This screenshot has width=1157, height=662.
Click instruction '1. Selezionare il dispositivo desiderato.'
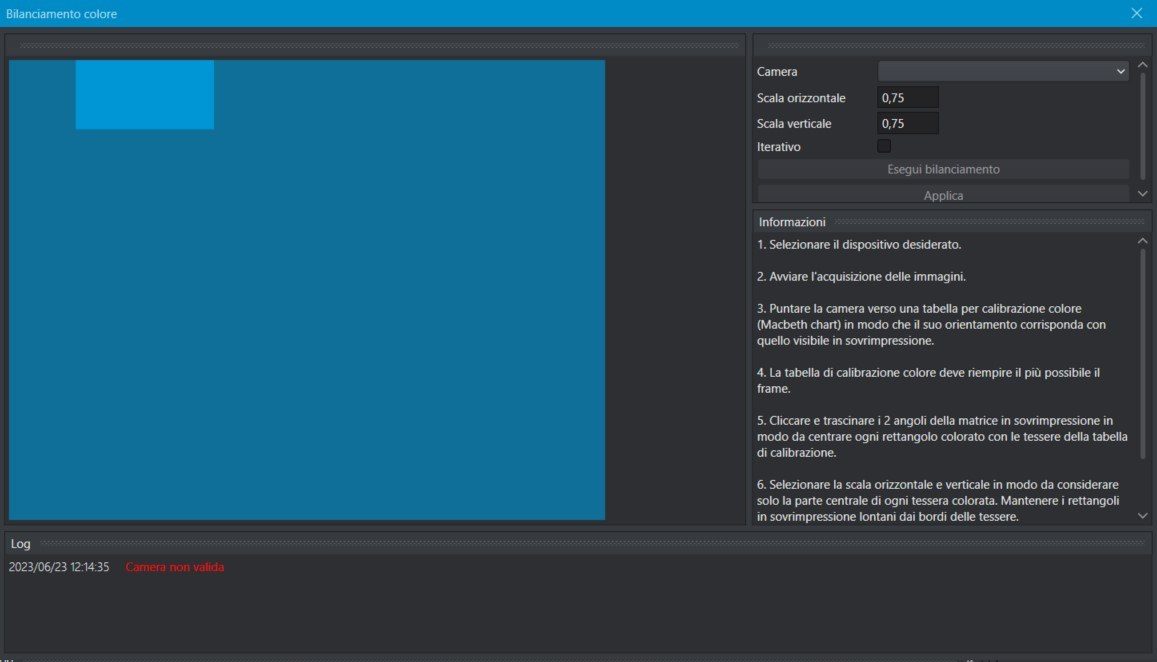(x=859, y=244)
